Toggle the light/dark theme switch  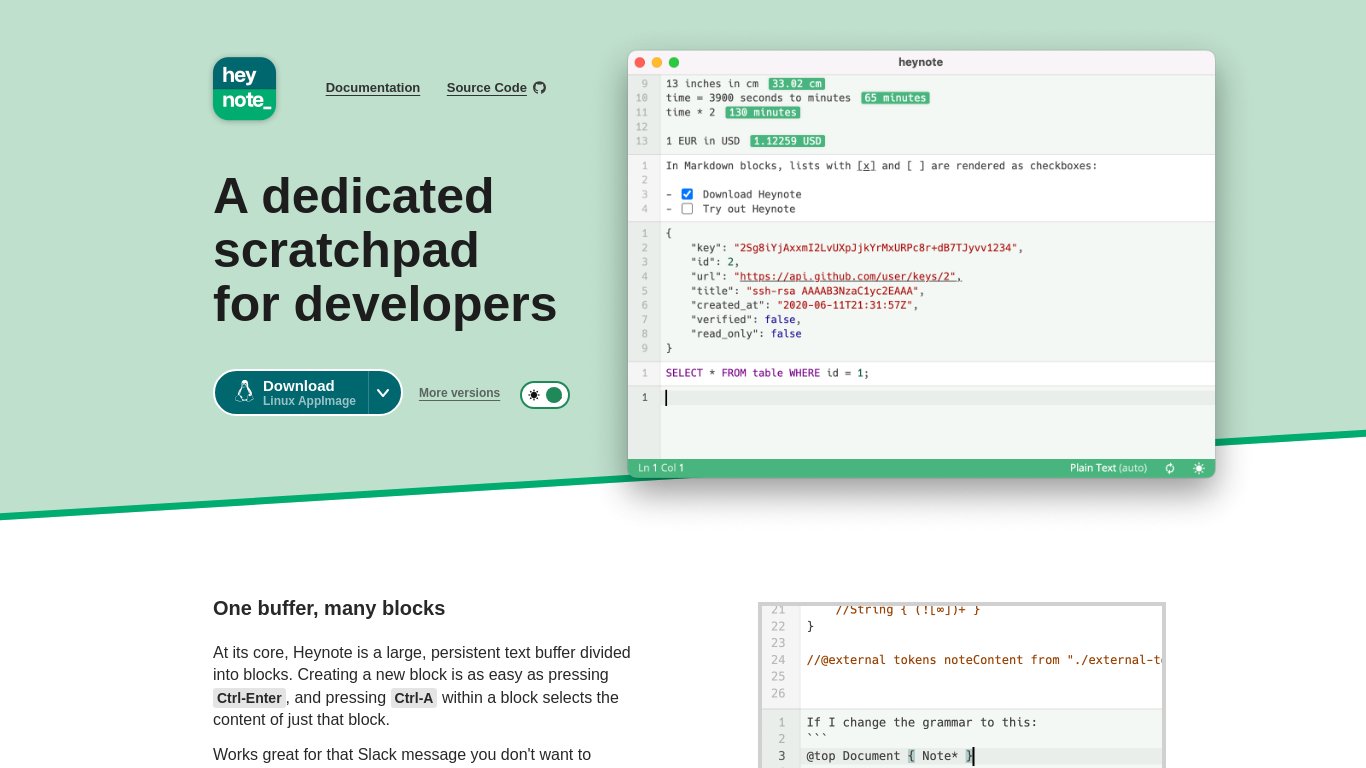pyautogui.click(x=545, y=395)
